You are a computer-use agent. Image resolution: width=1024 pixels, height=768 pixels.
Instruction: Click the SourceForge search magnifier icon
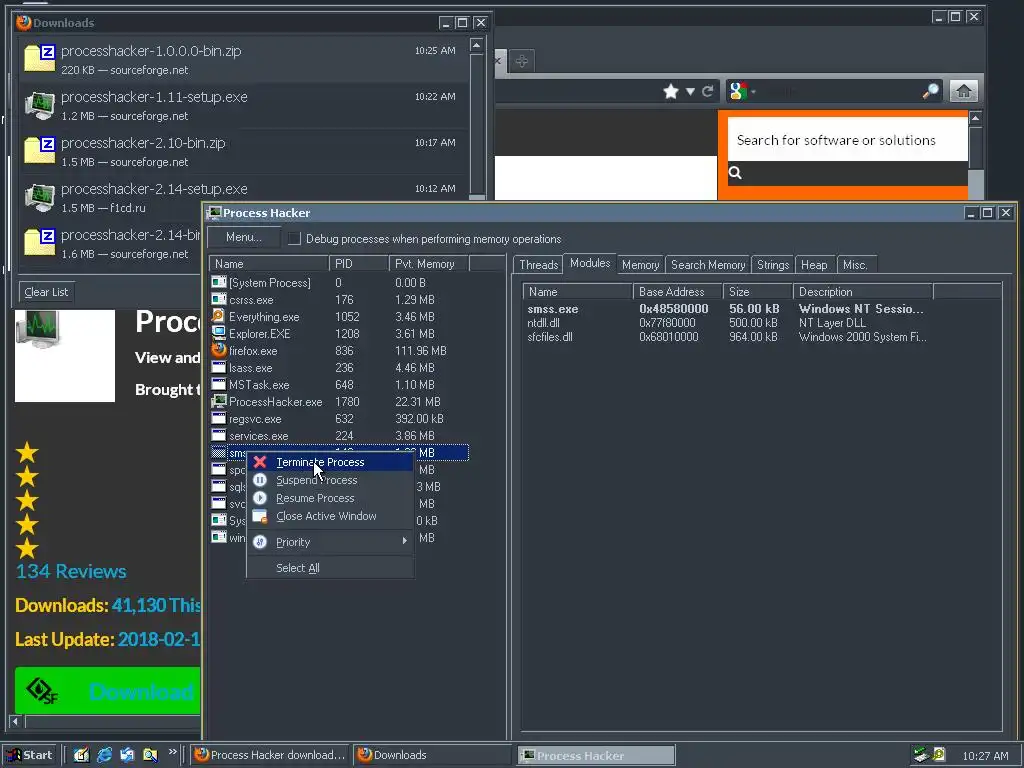[735, 172]
